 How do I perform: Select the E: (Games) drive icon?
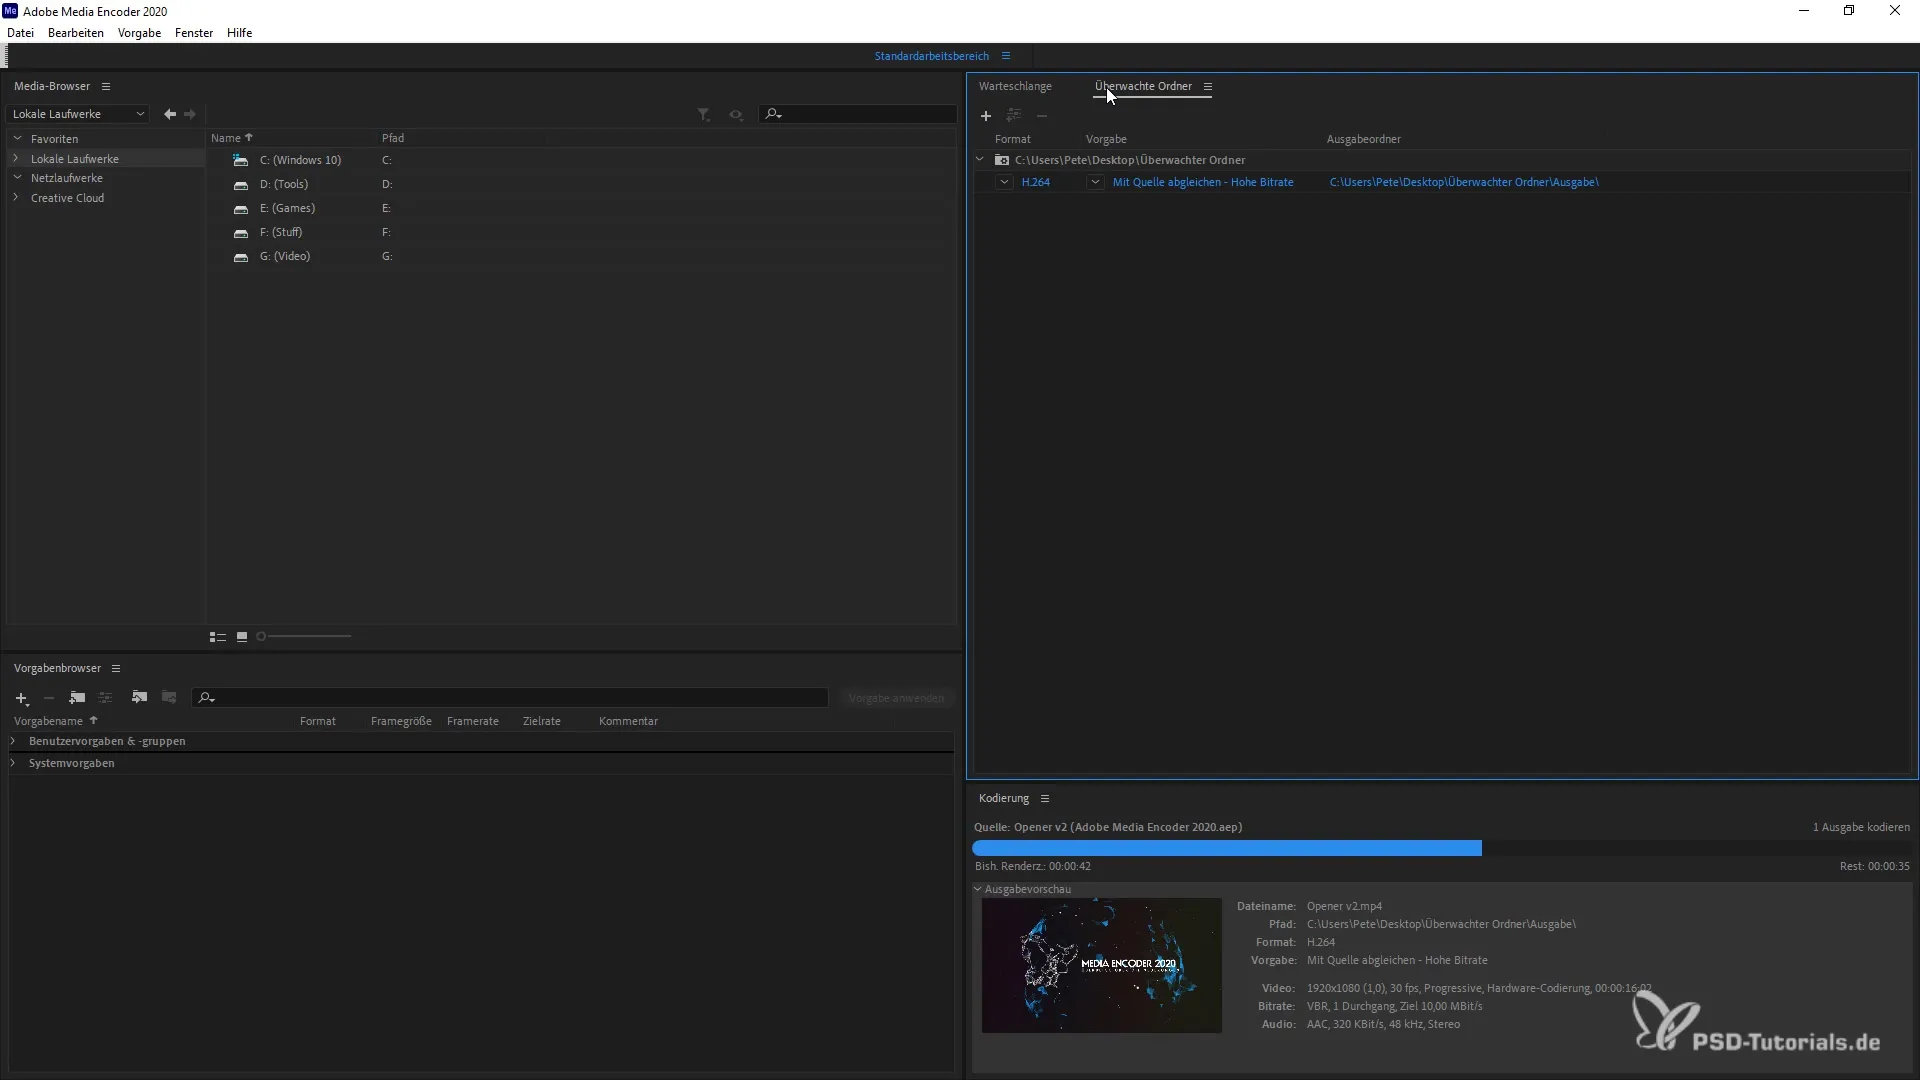pos(240,209)
